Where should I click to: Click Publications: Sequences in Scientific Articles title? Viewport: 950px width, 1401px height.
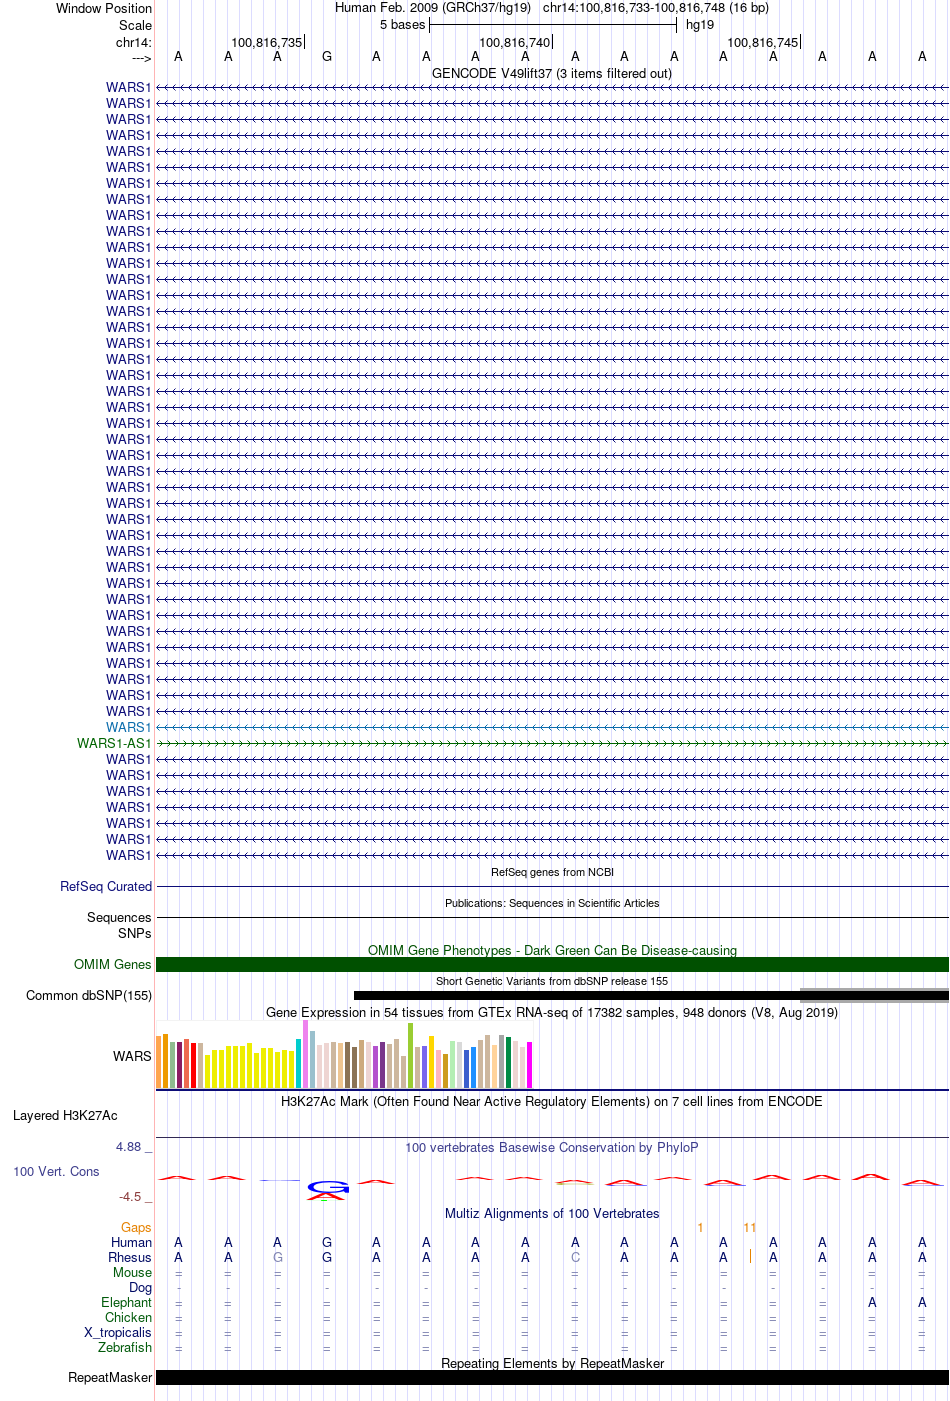(x=552, y=903)
